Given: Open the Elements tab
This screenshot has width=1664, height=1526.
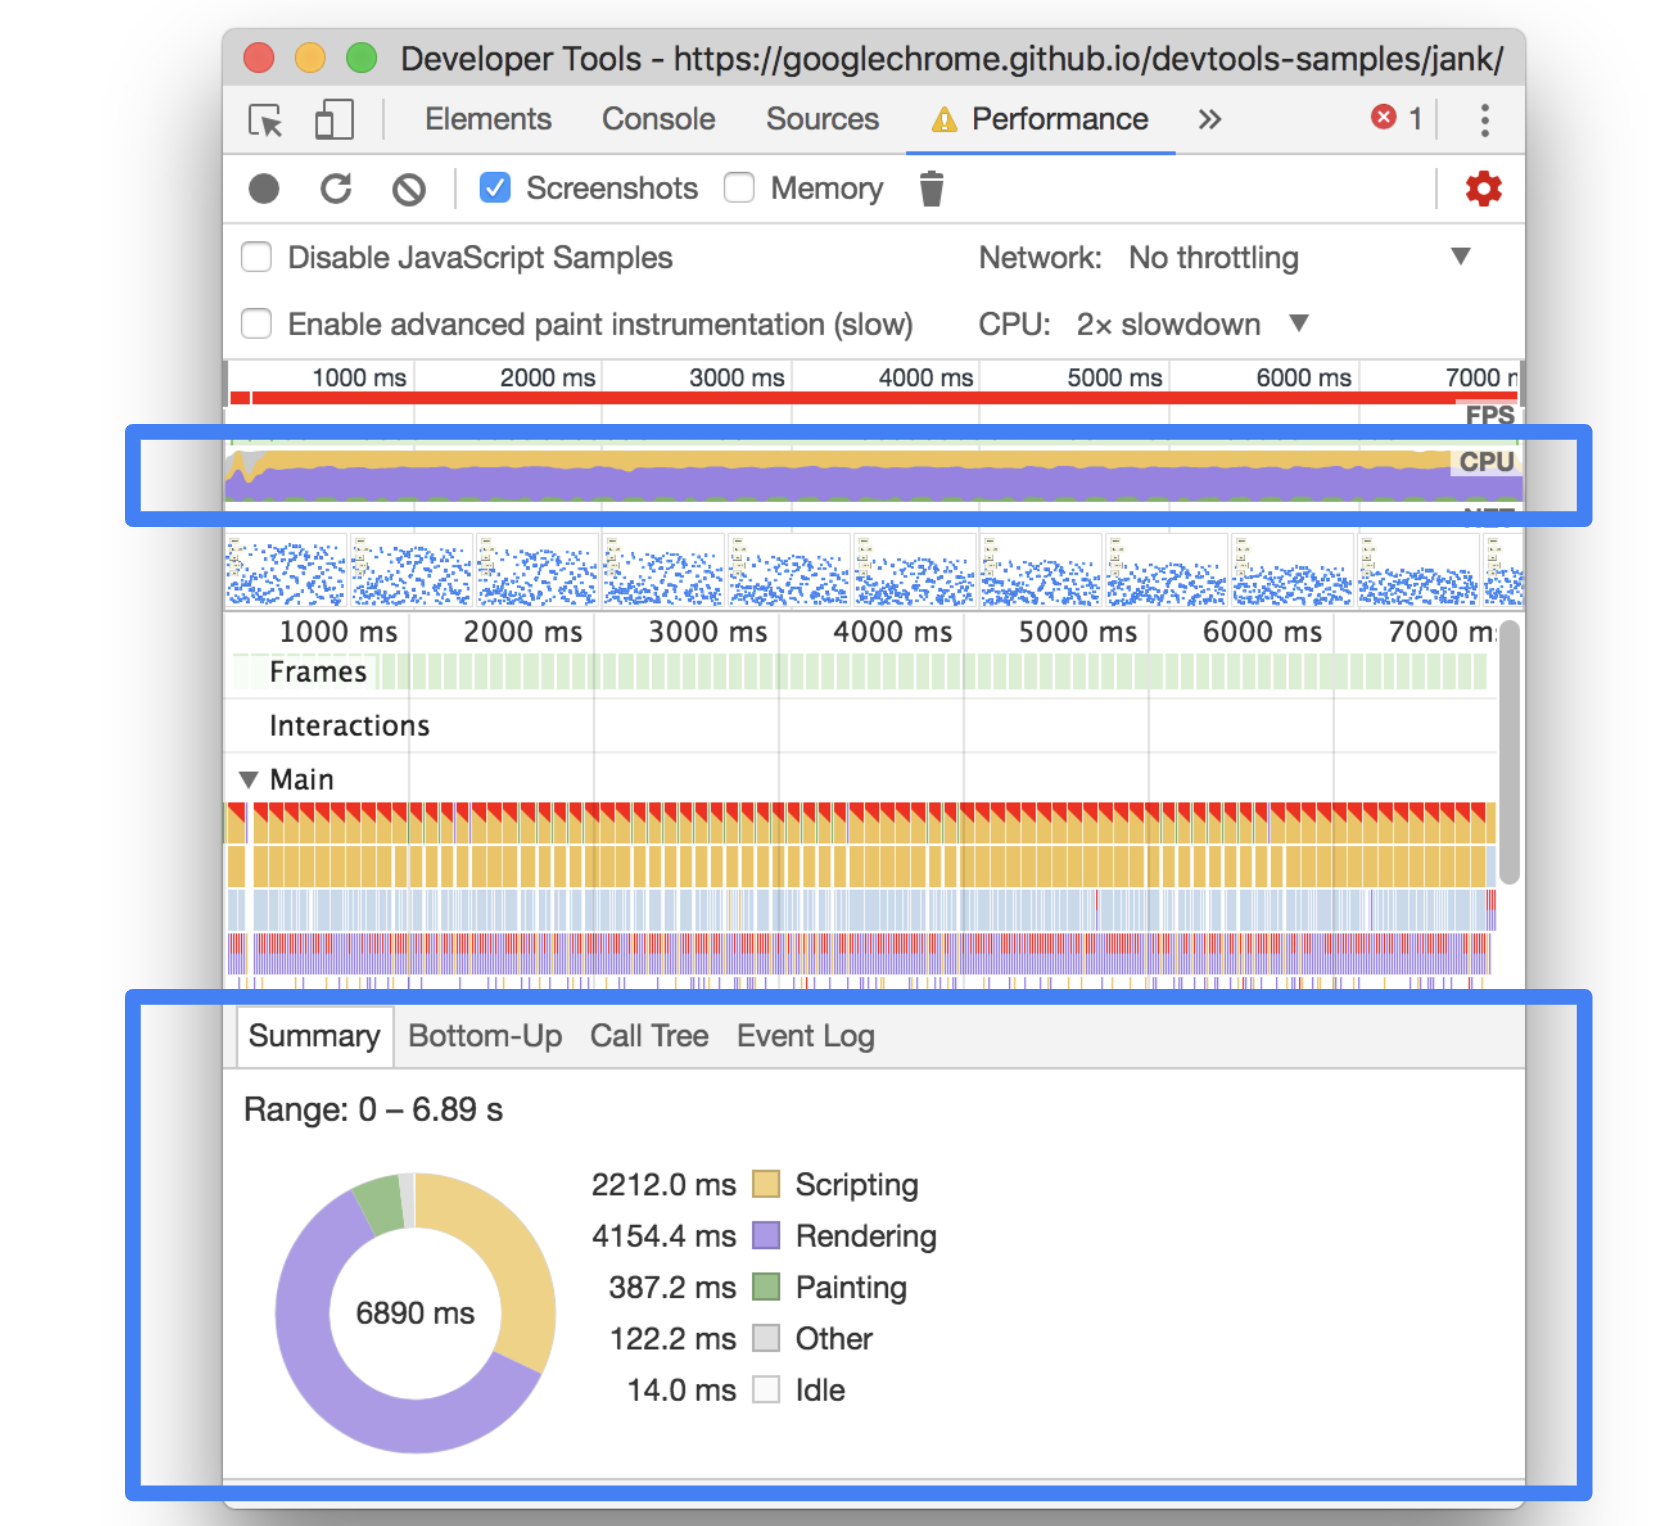Looking at the screenshot, I should pos(488,119).
